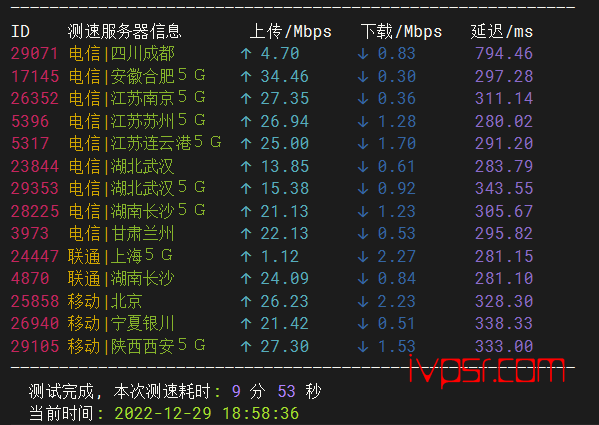Image resolution: width=599 pixels, height=425 pixels.
Task: Select latency value 311.14
Action: 504,99
